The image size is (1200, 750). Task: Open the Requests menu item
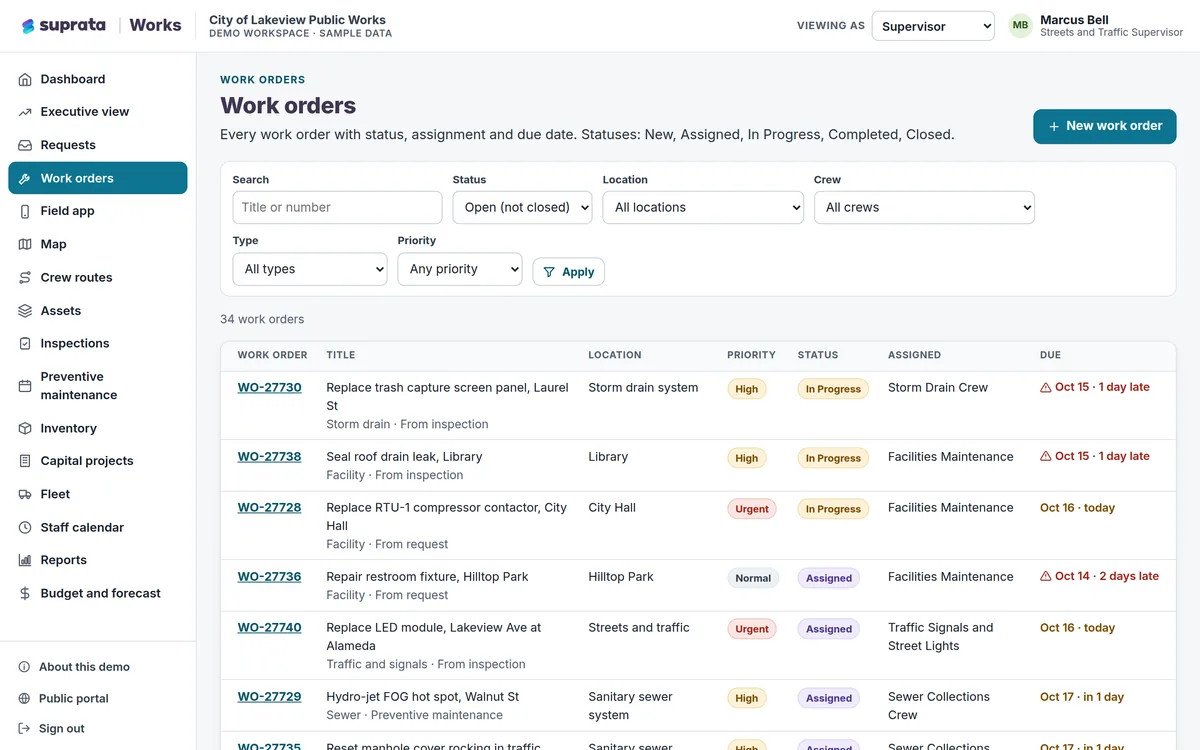[x=98, y=145]
